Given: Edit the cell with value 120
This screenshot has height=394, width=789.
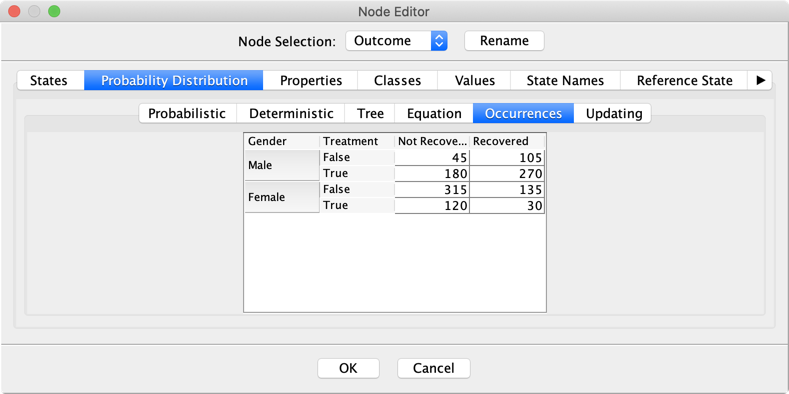Looking at the screenshot, I should tap(432, 206).
